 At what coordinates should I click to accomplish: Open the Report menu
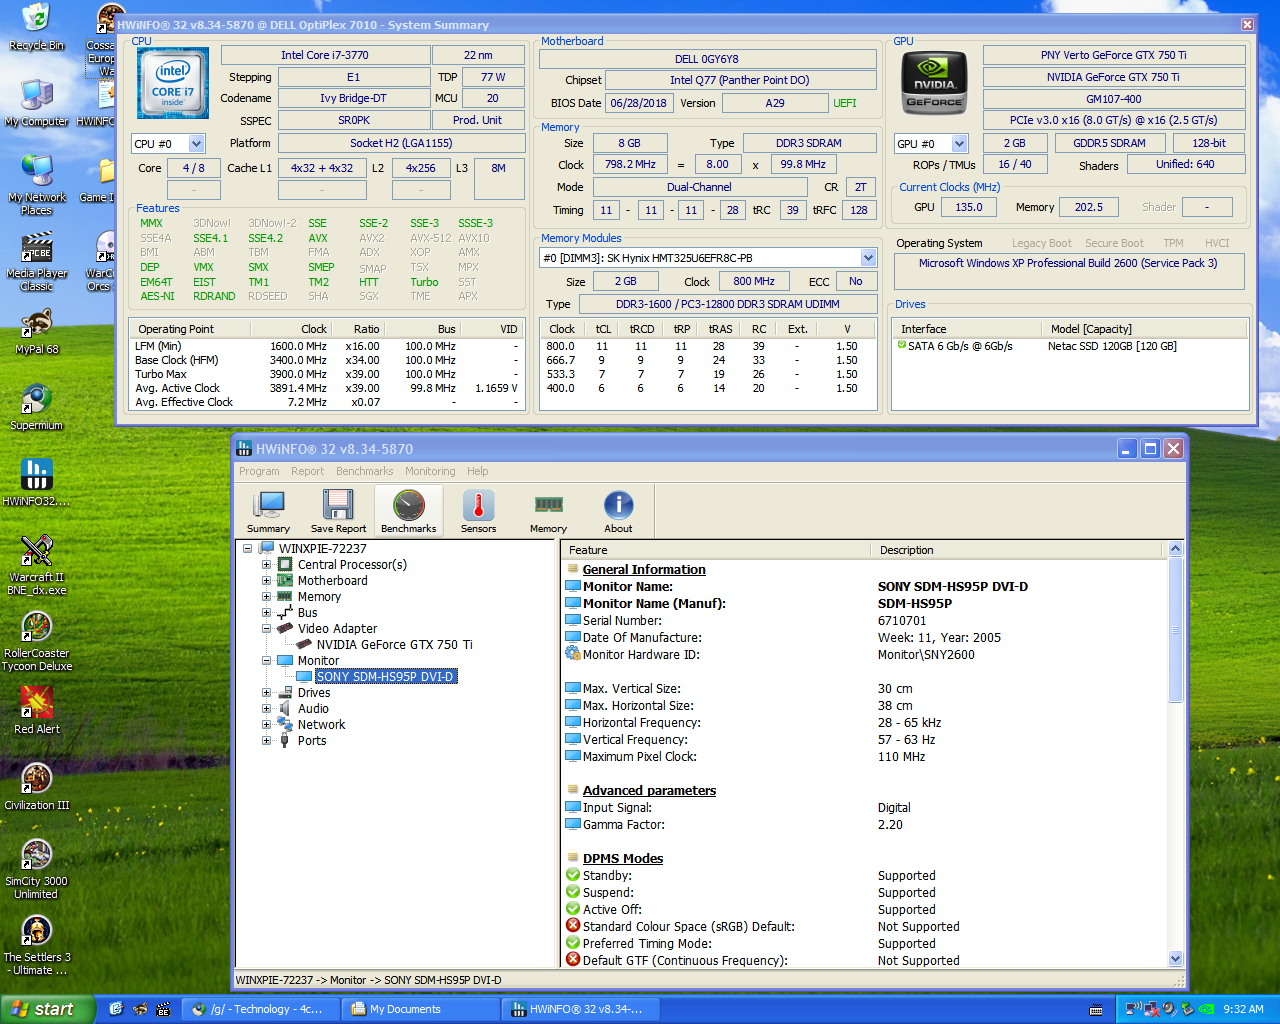(307, 471)
